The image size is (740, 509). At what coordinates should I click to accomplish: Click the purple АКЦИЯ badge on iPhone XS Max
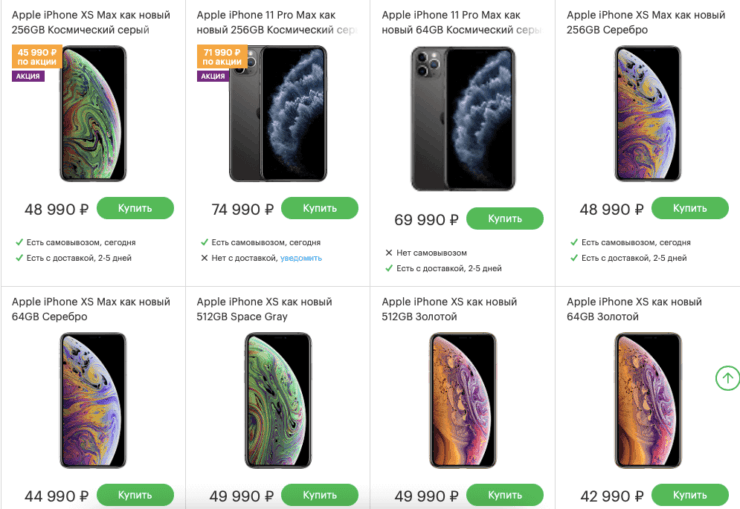(x=28, y=76)
